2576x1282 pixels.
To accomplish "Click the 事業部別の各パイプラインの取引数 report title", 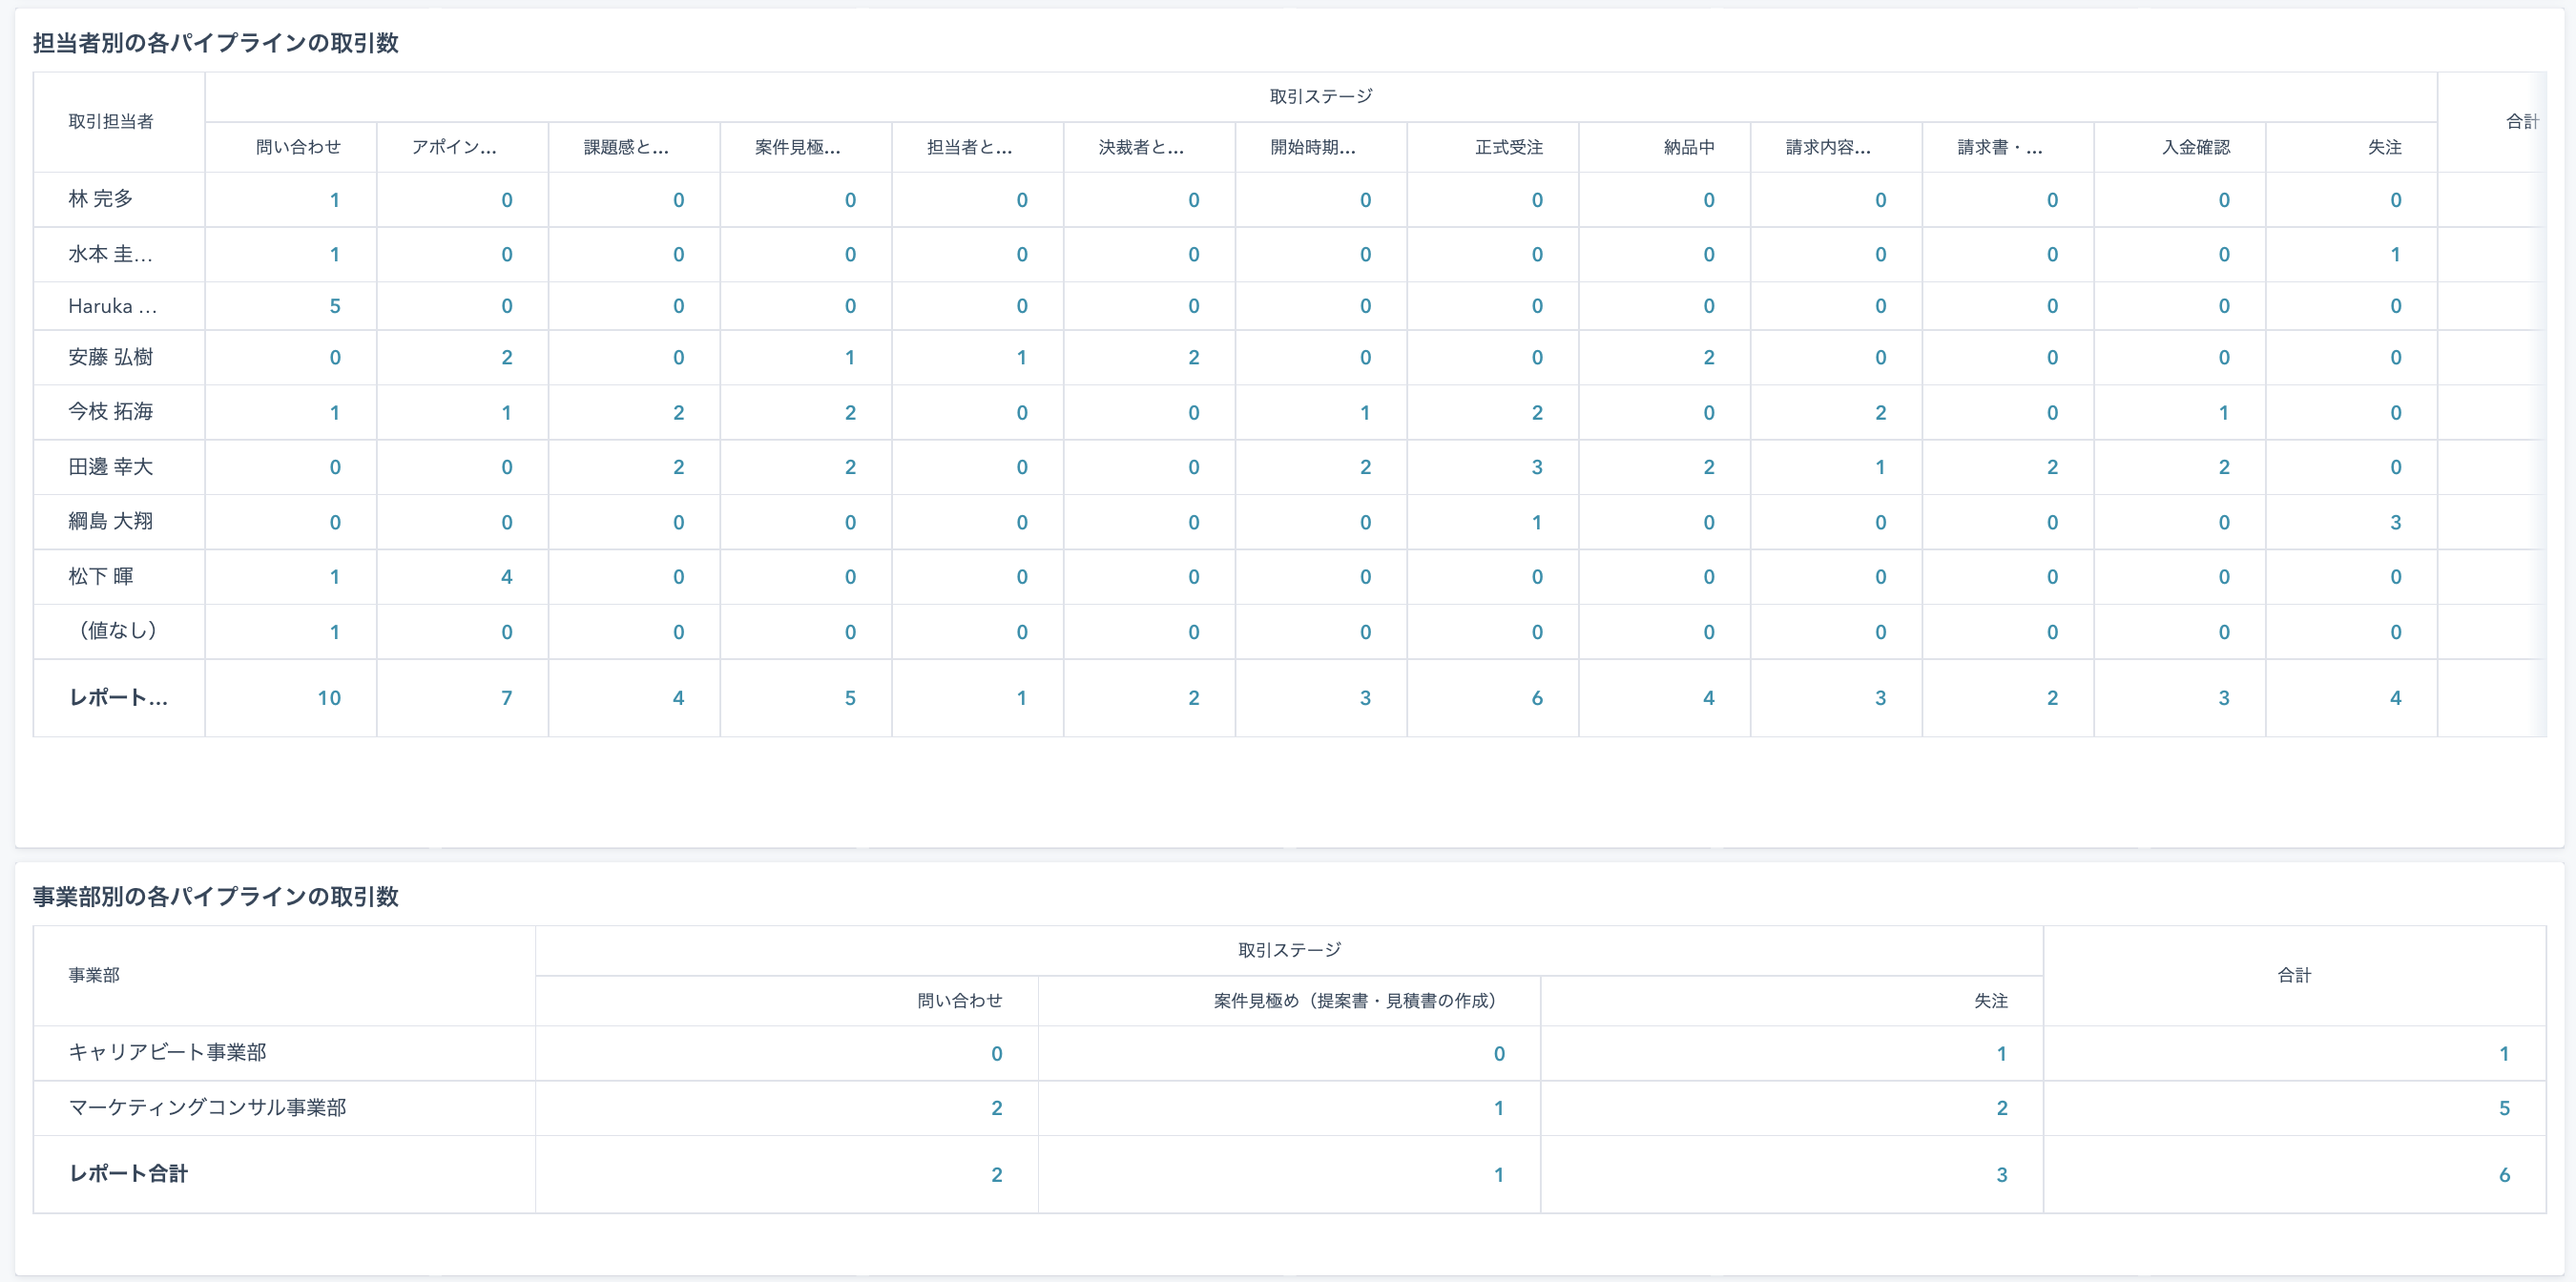I will (x=215, y=896).
